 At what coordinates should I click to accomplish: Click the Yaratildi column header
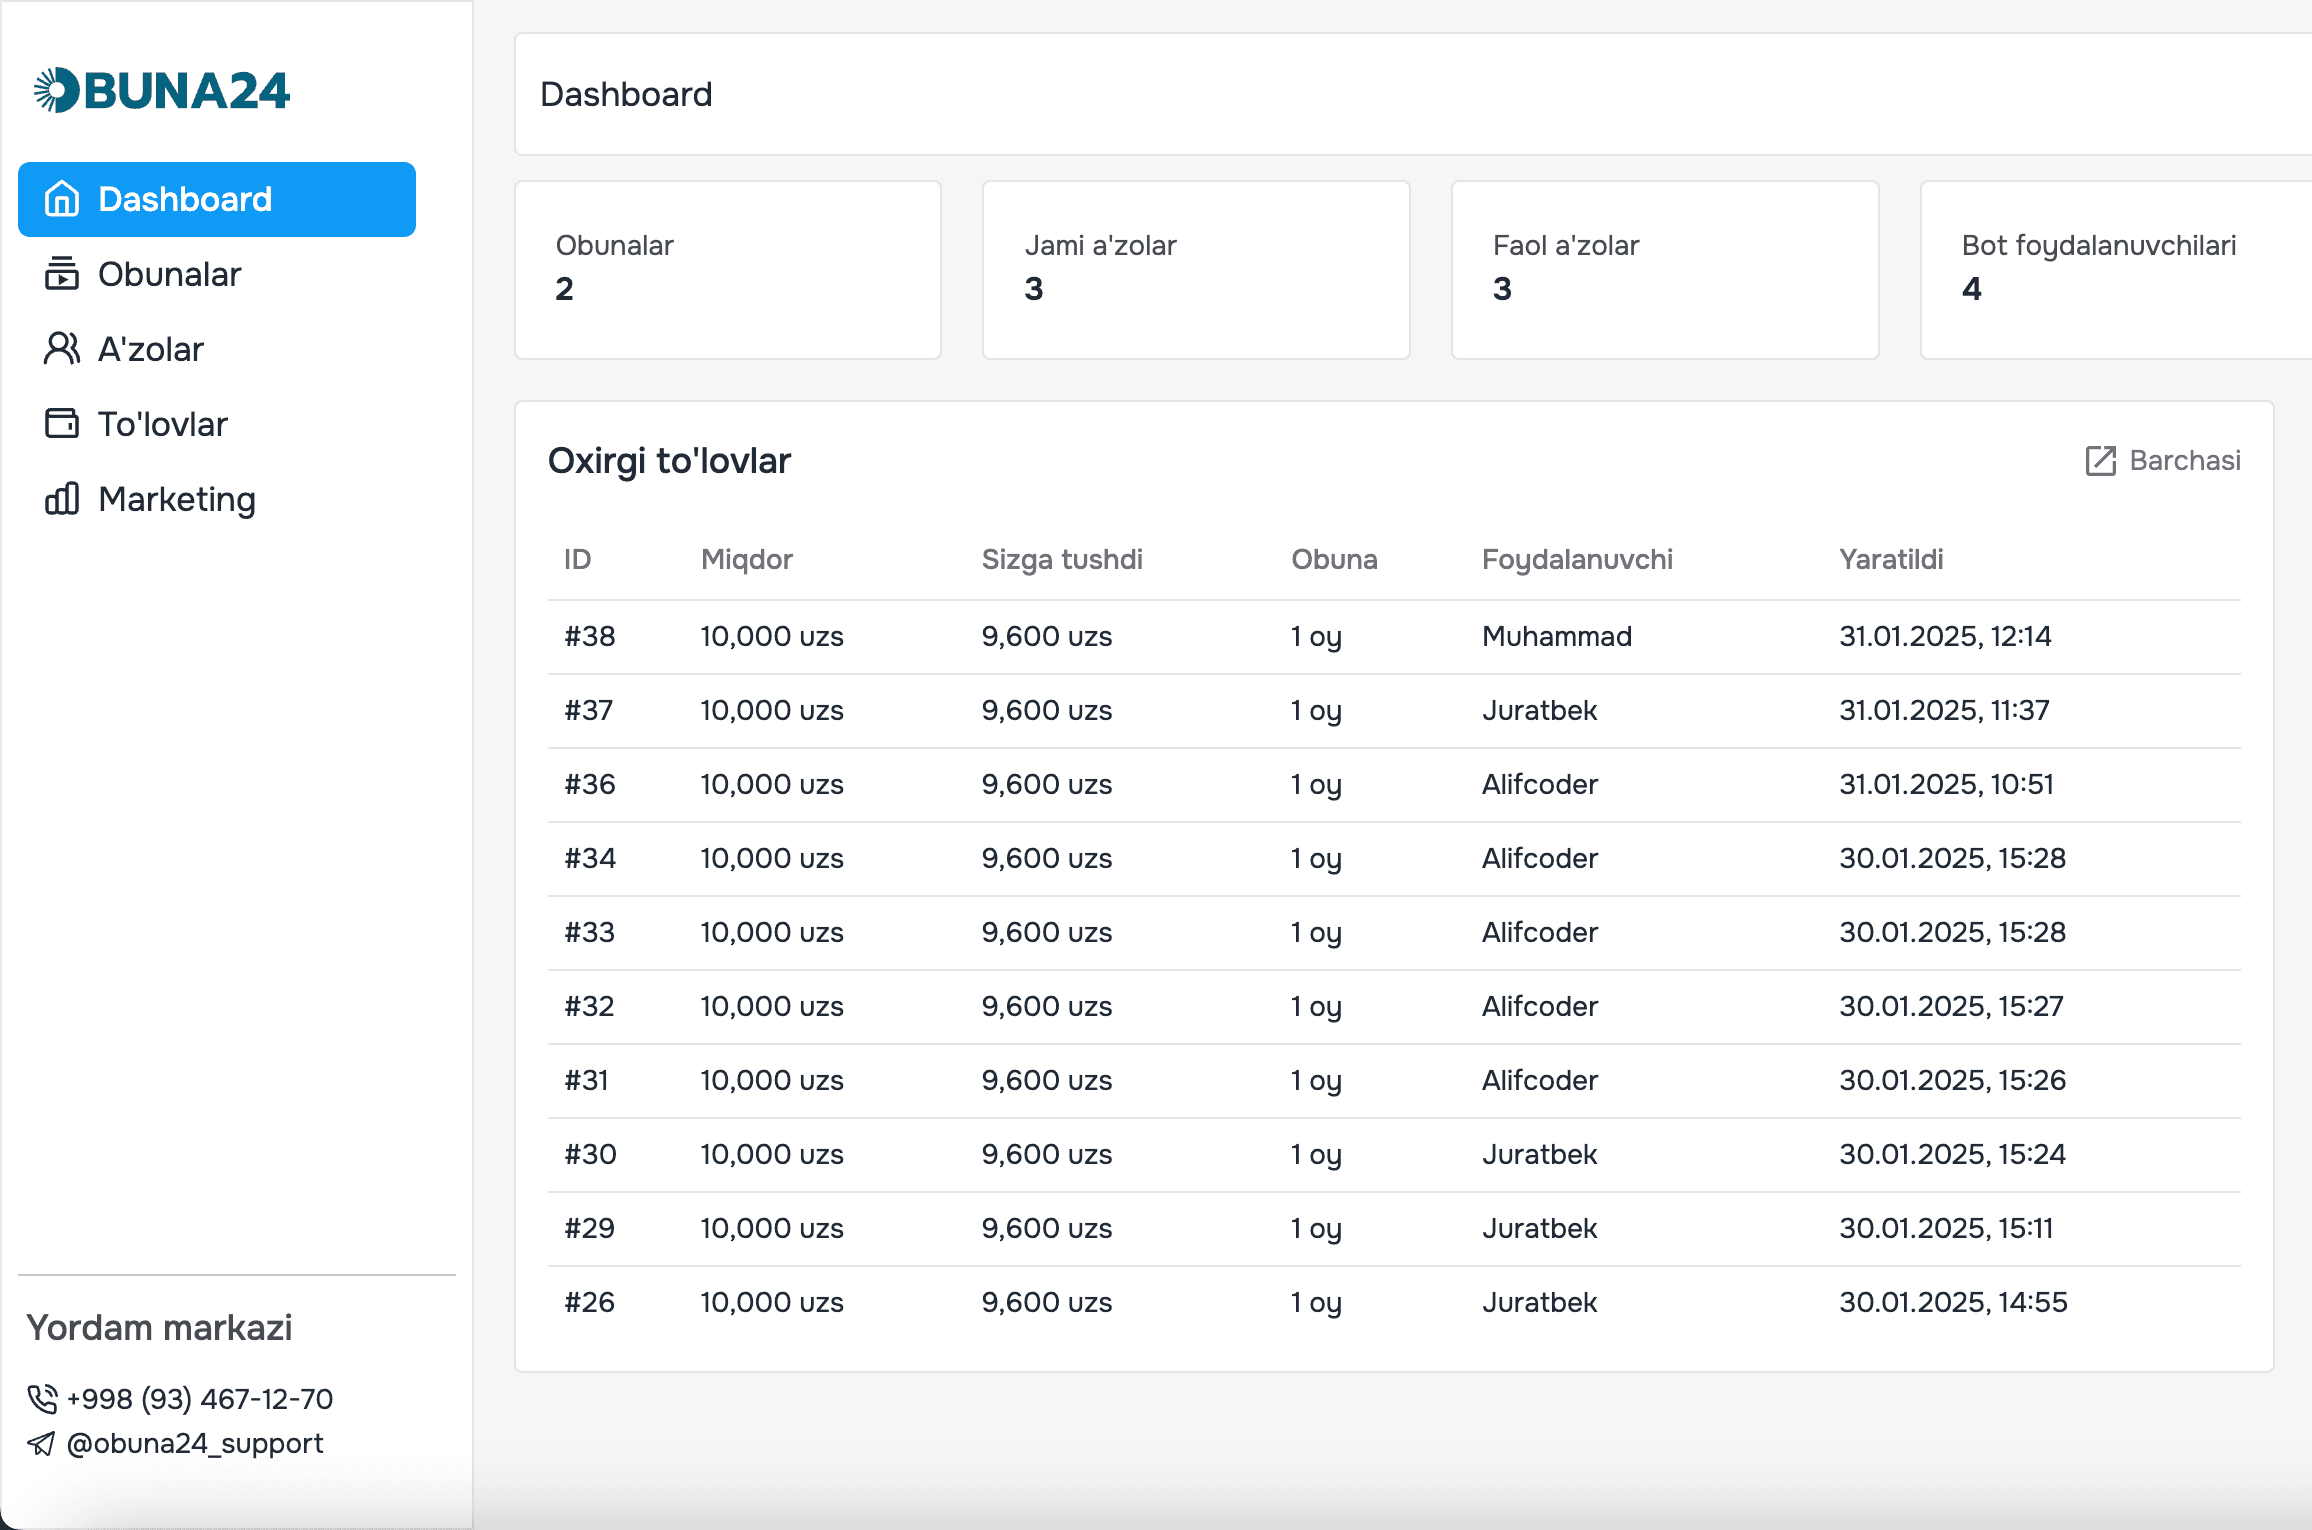(x=1891, y=559)
